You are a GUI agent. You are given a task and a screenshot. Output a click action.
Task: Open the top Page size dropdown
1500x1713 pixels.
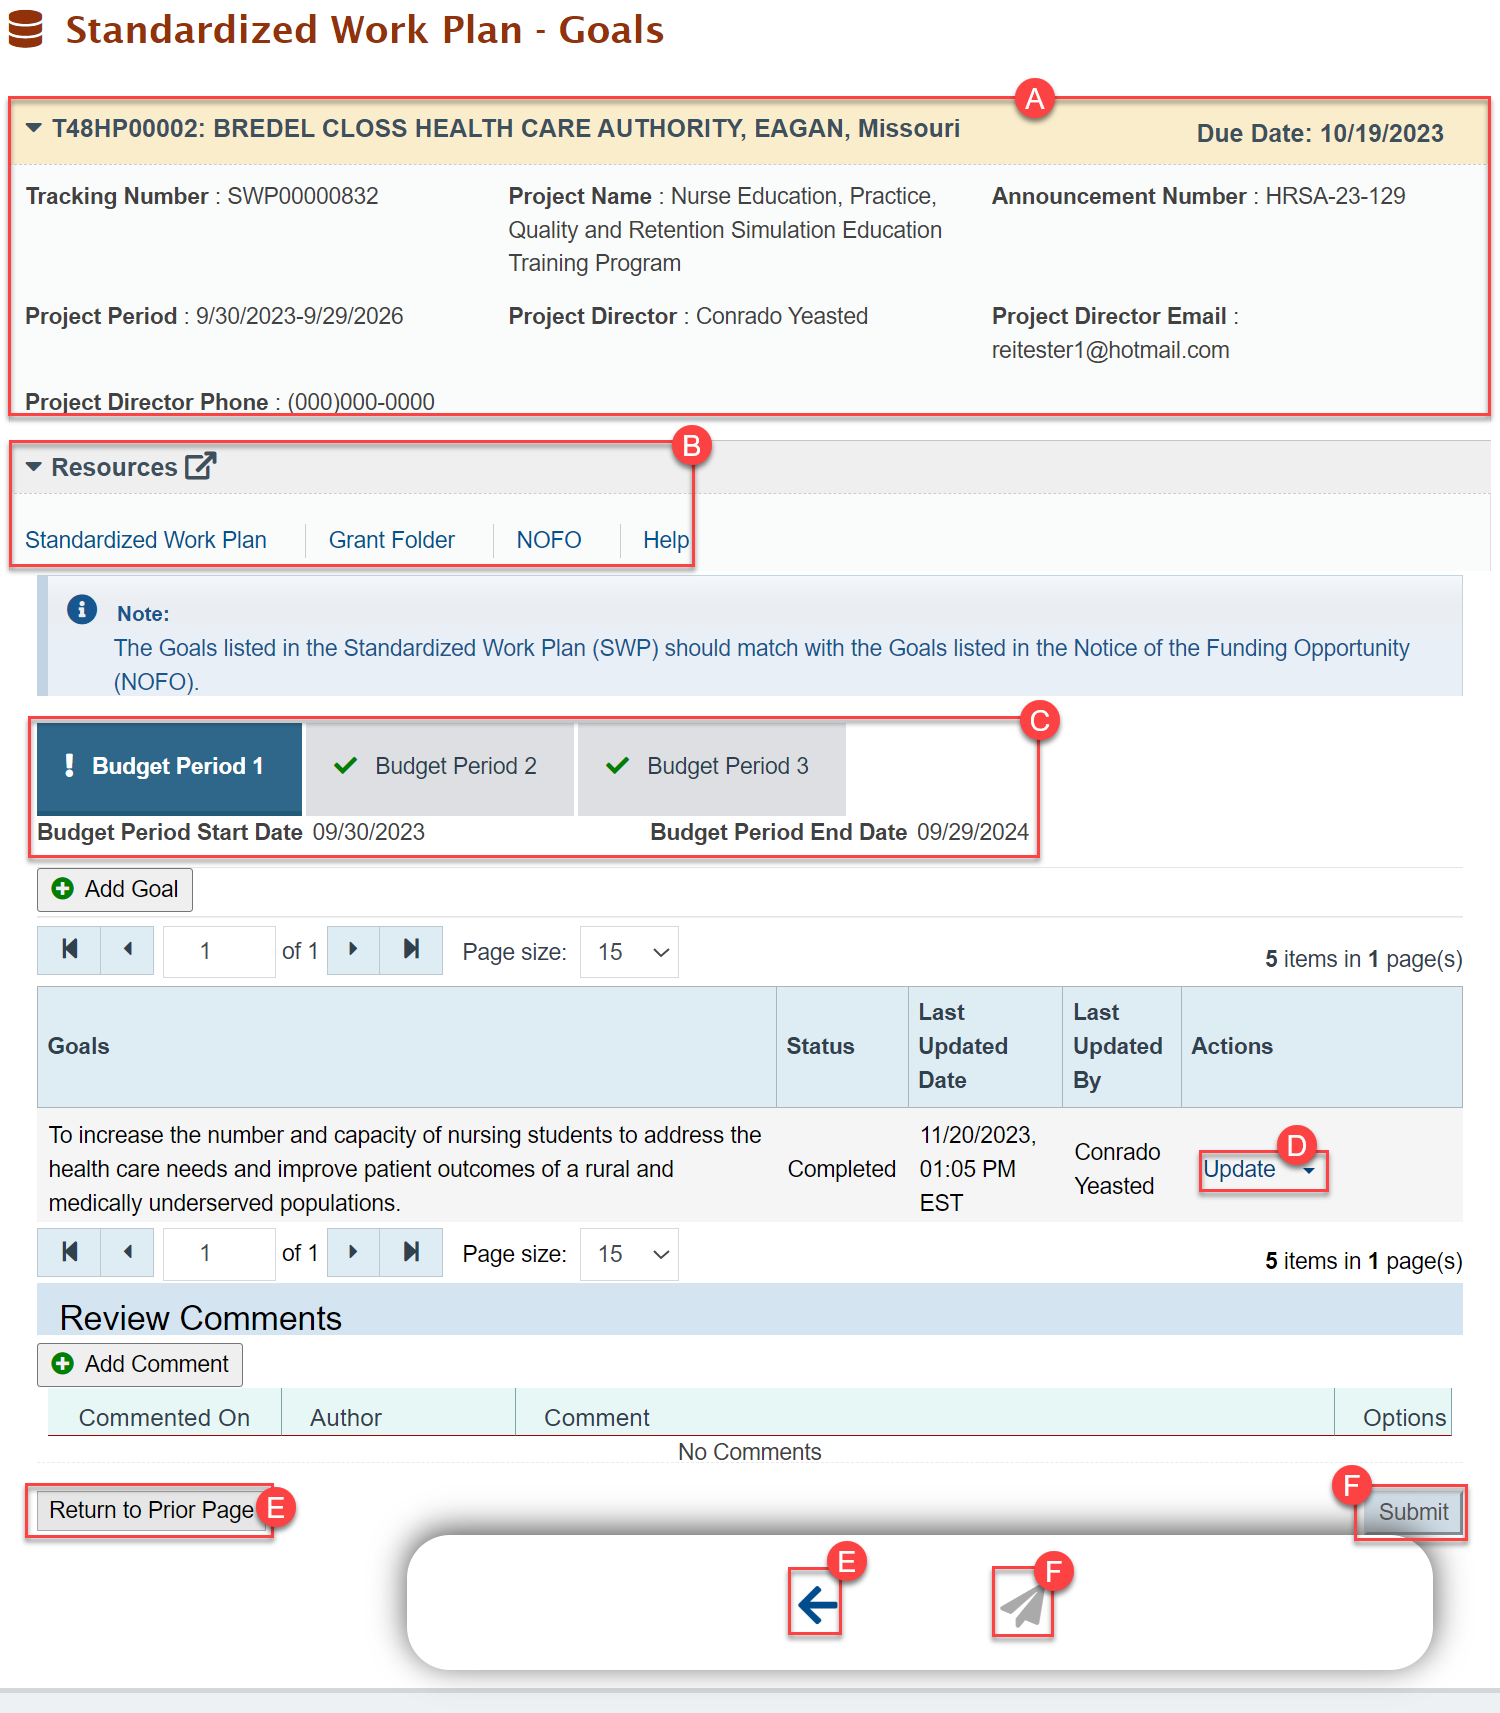coord(629,952)
